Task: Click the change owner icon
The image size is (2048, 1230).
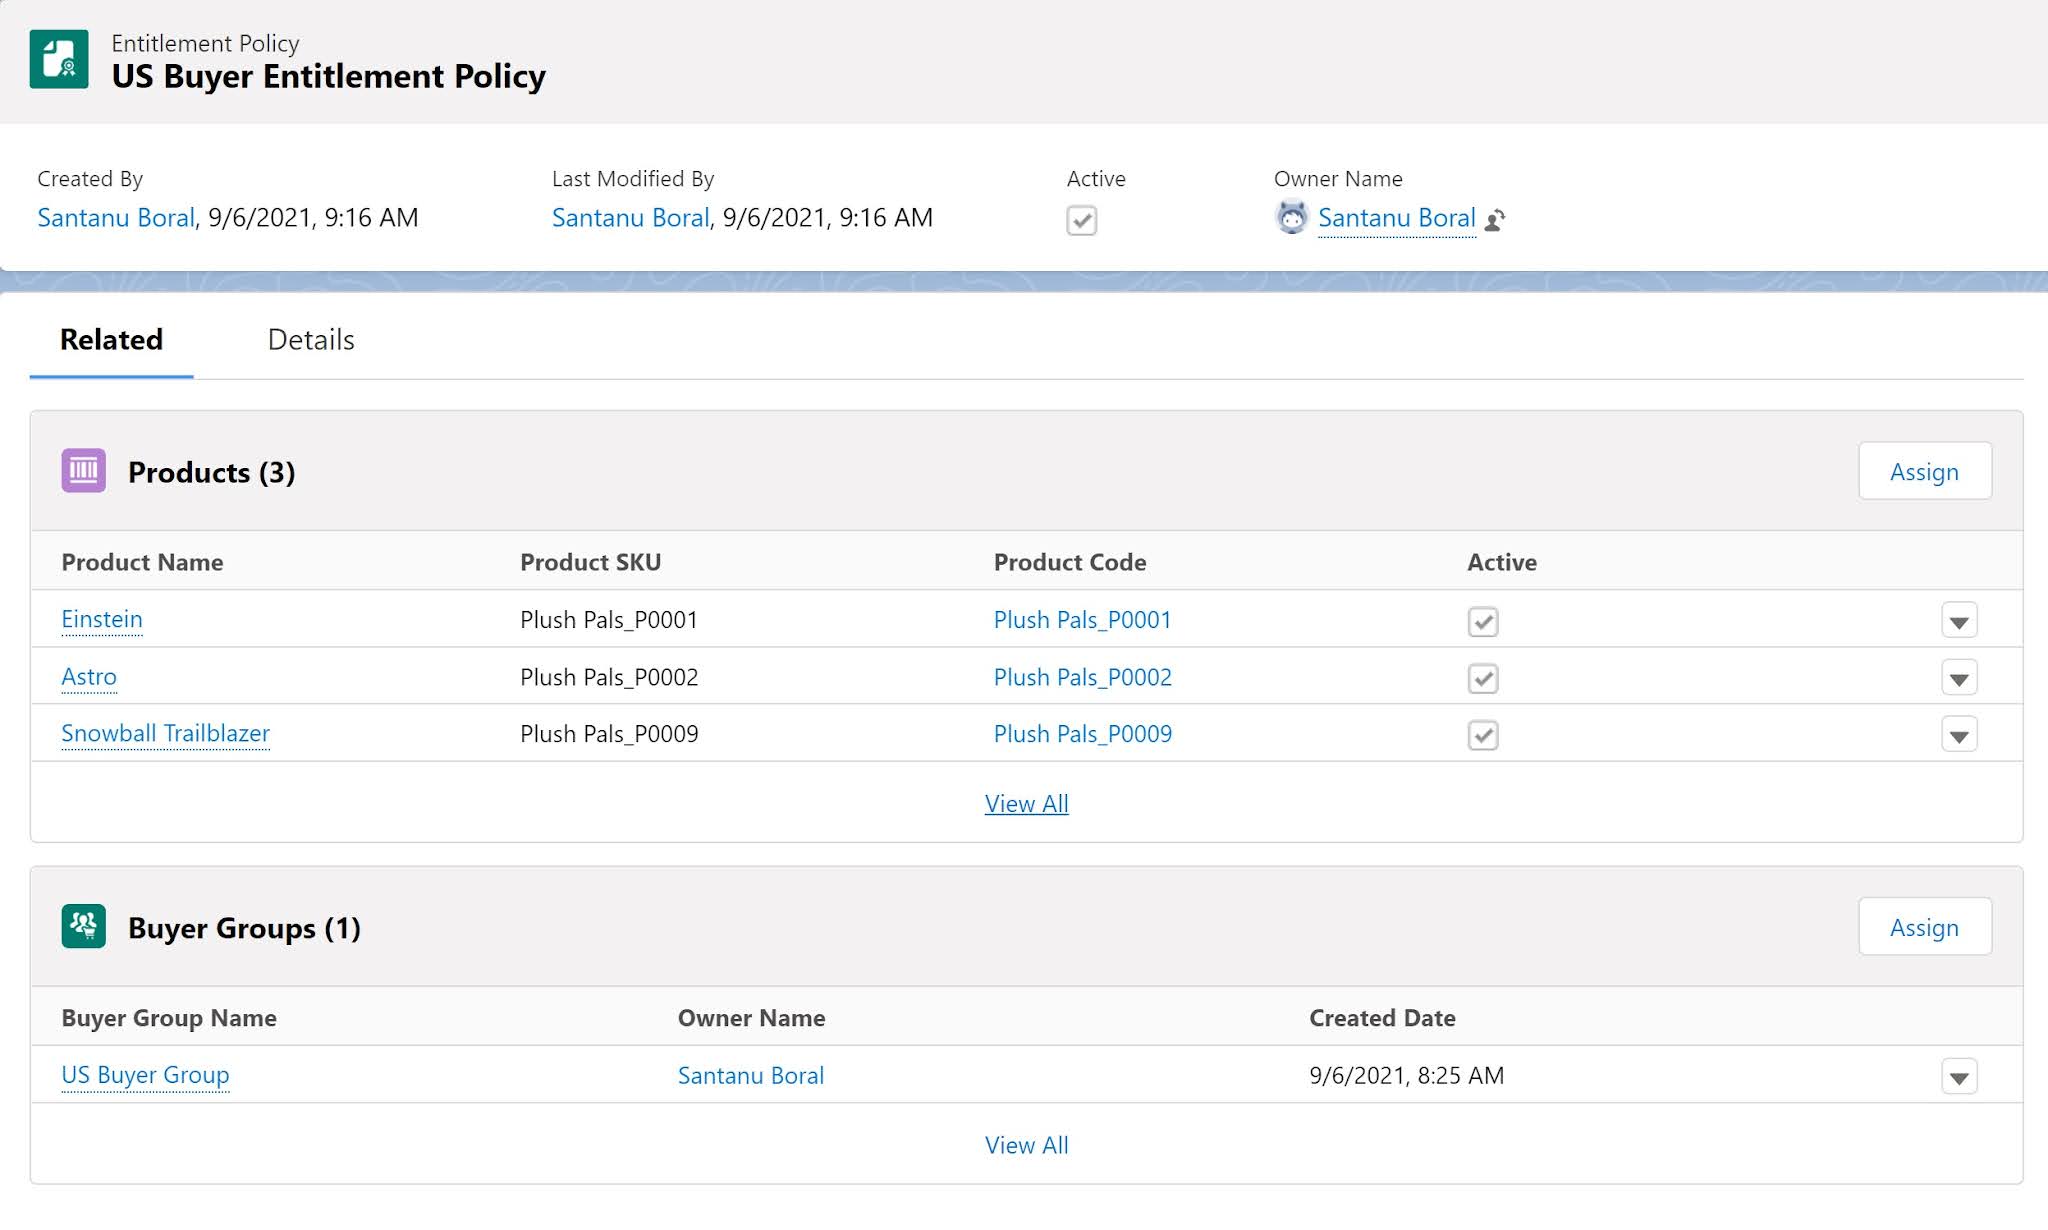Action: 1496,219
